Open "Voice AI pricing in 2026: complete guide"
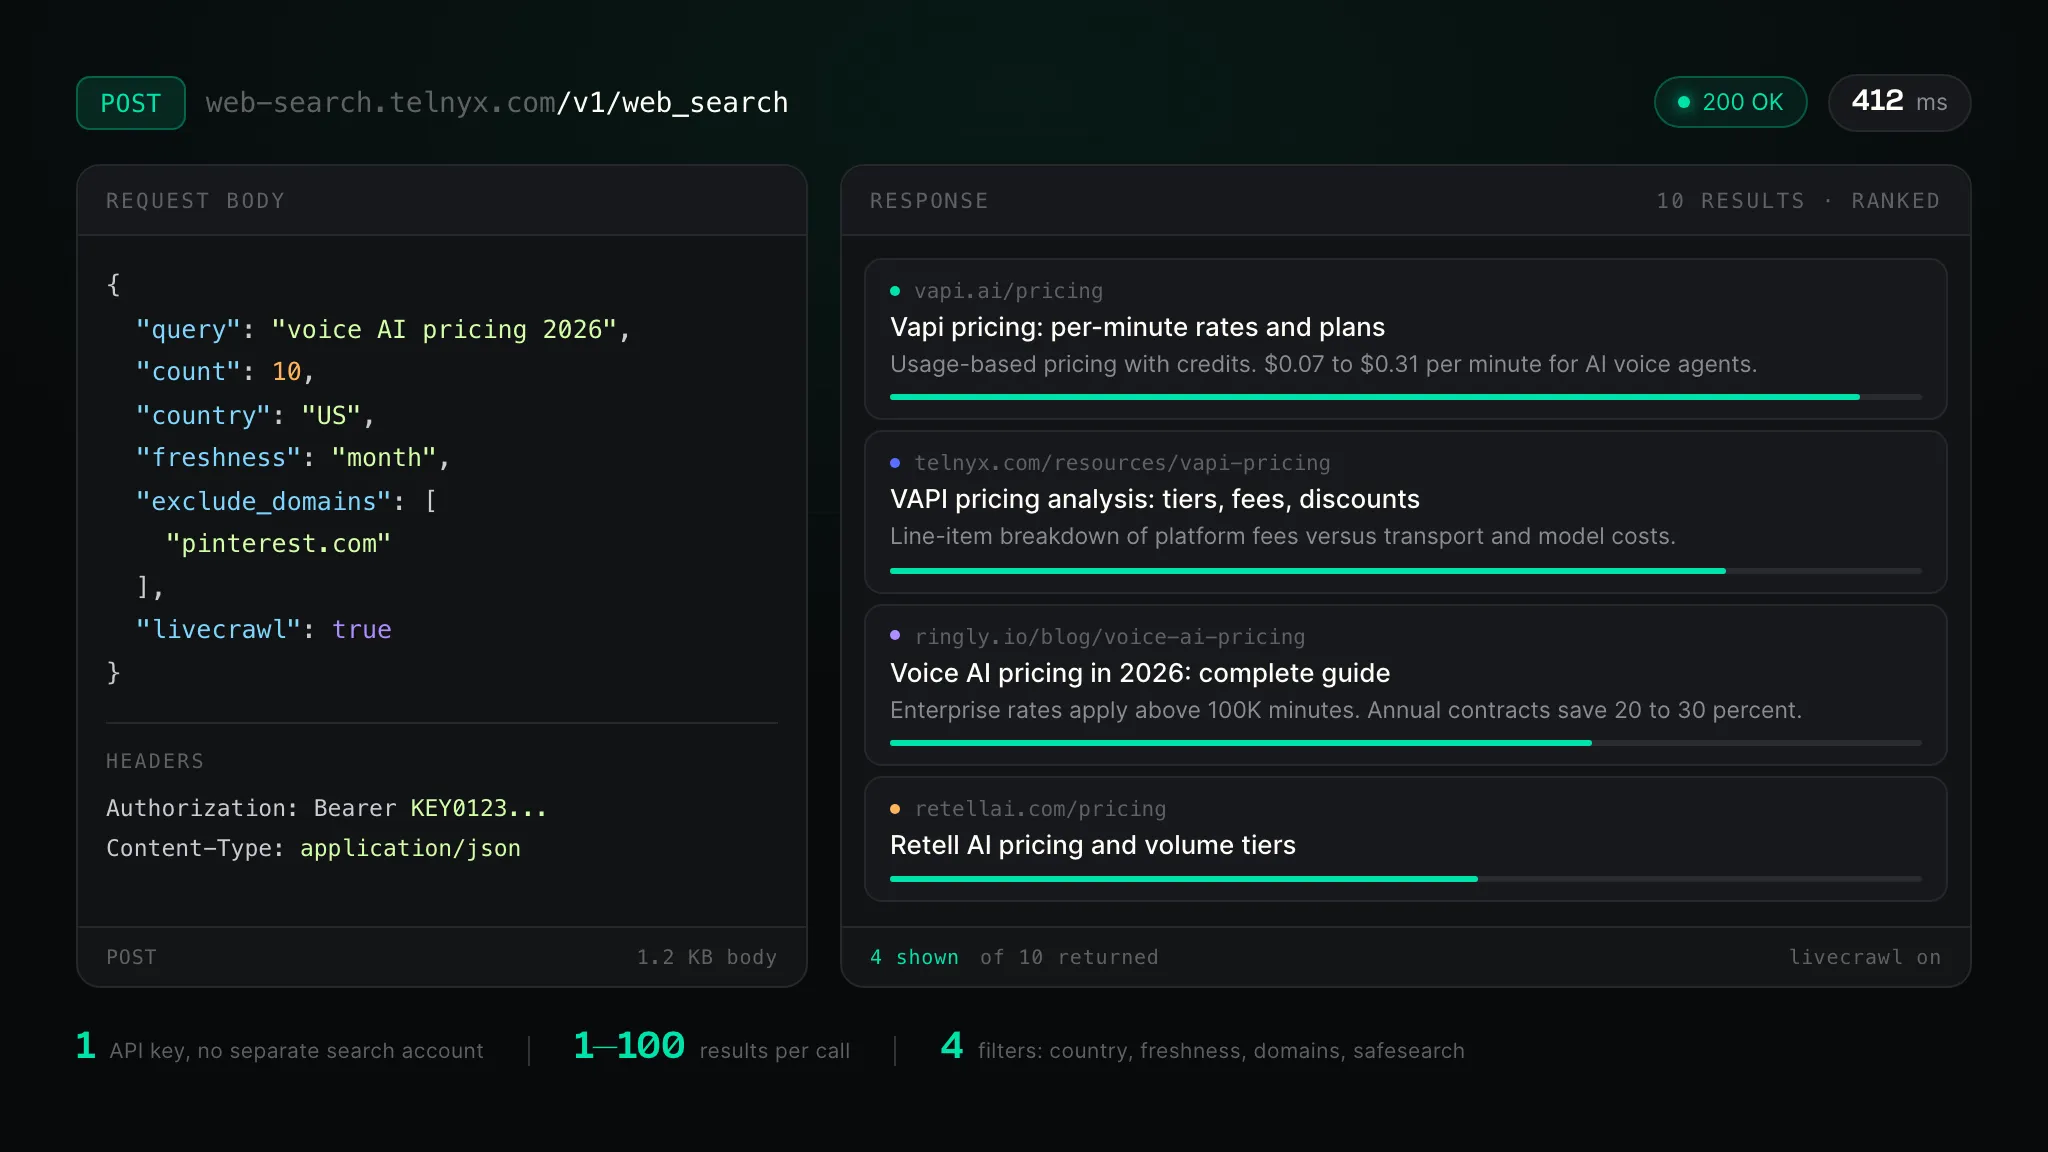This screenshot has width=2048, height=1152. [x=1140, y=673]
